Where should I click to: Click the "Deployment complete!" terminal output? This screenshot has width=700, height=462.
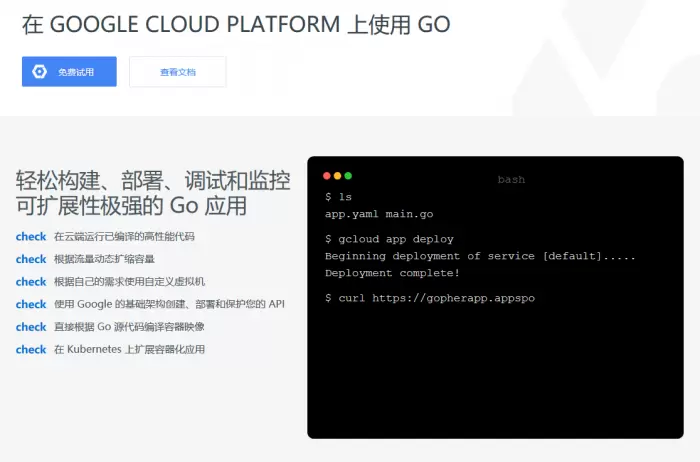392,273
